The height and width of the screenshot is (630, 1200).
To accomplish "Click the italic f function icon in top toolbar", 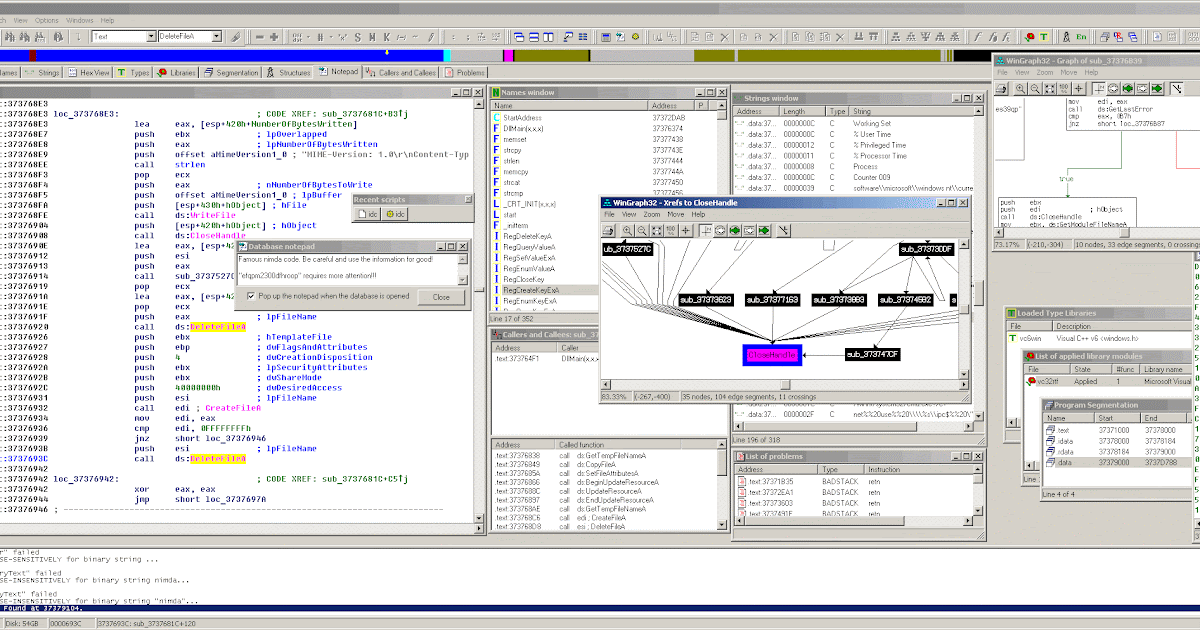I will (978, 37).
